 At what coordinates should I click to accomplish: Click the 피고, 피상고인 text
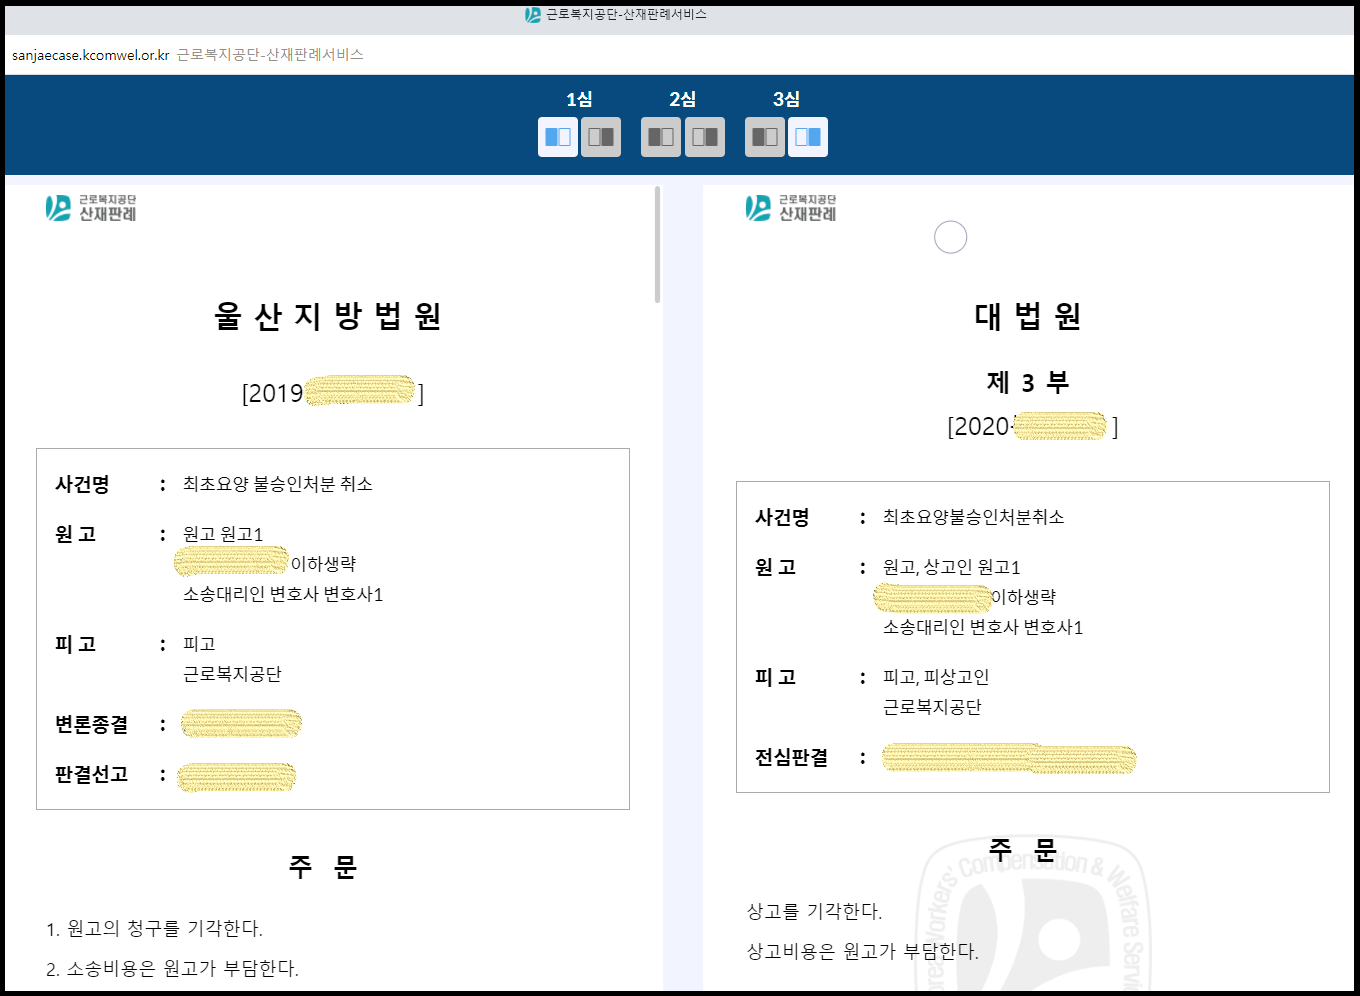[936, 677]
